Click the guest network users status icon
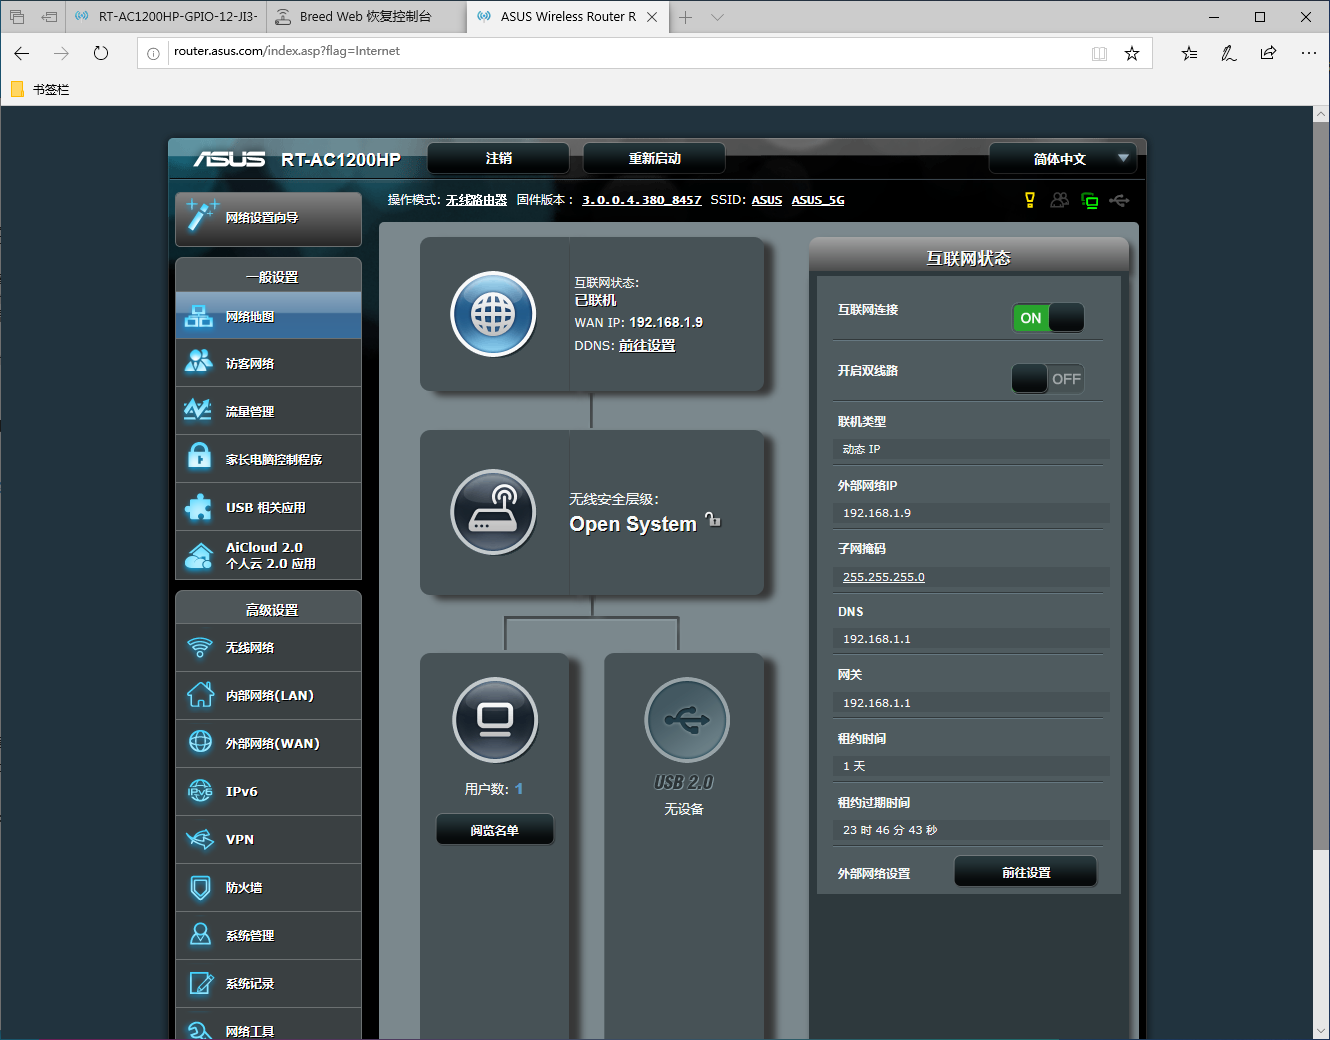Viewport: 1330px width, 1040px height. [1059, 200]
